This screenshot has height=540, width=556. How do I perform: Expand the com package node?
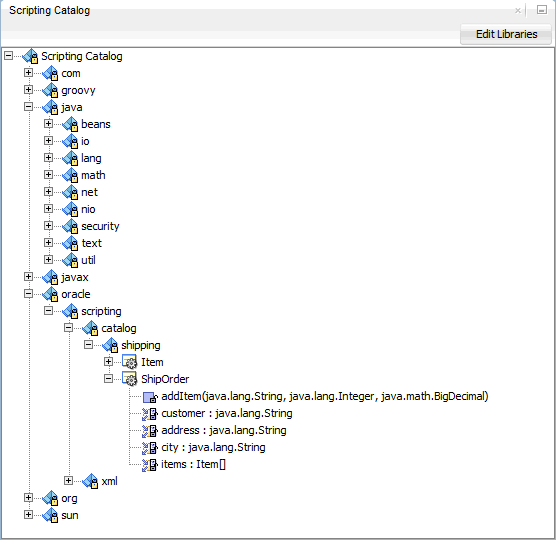point(28,73)
